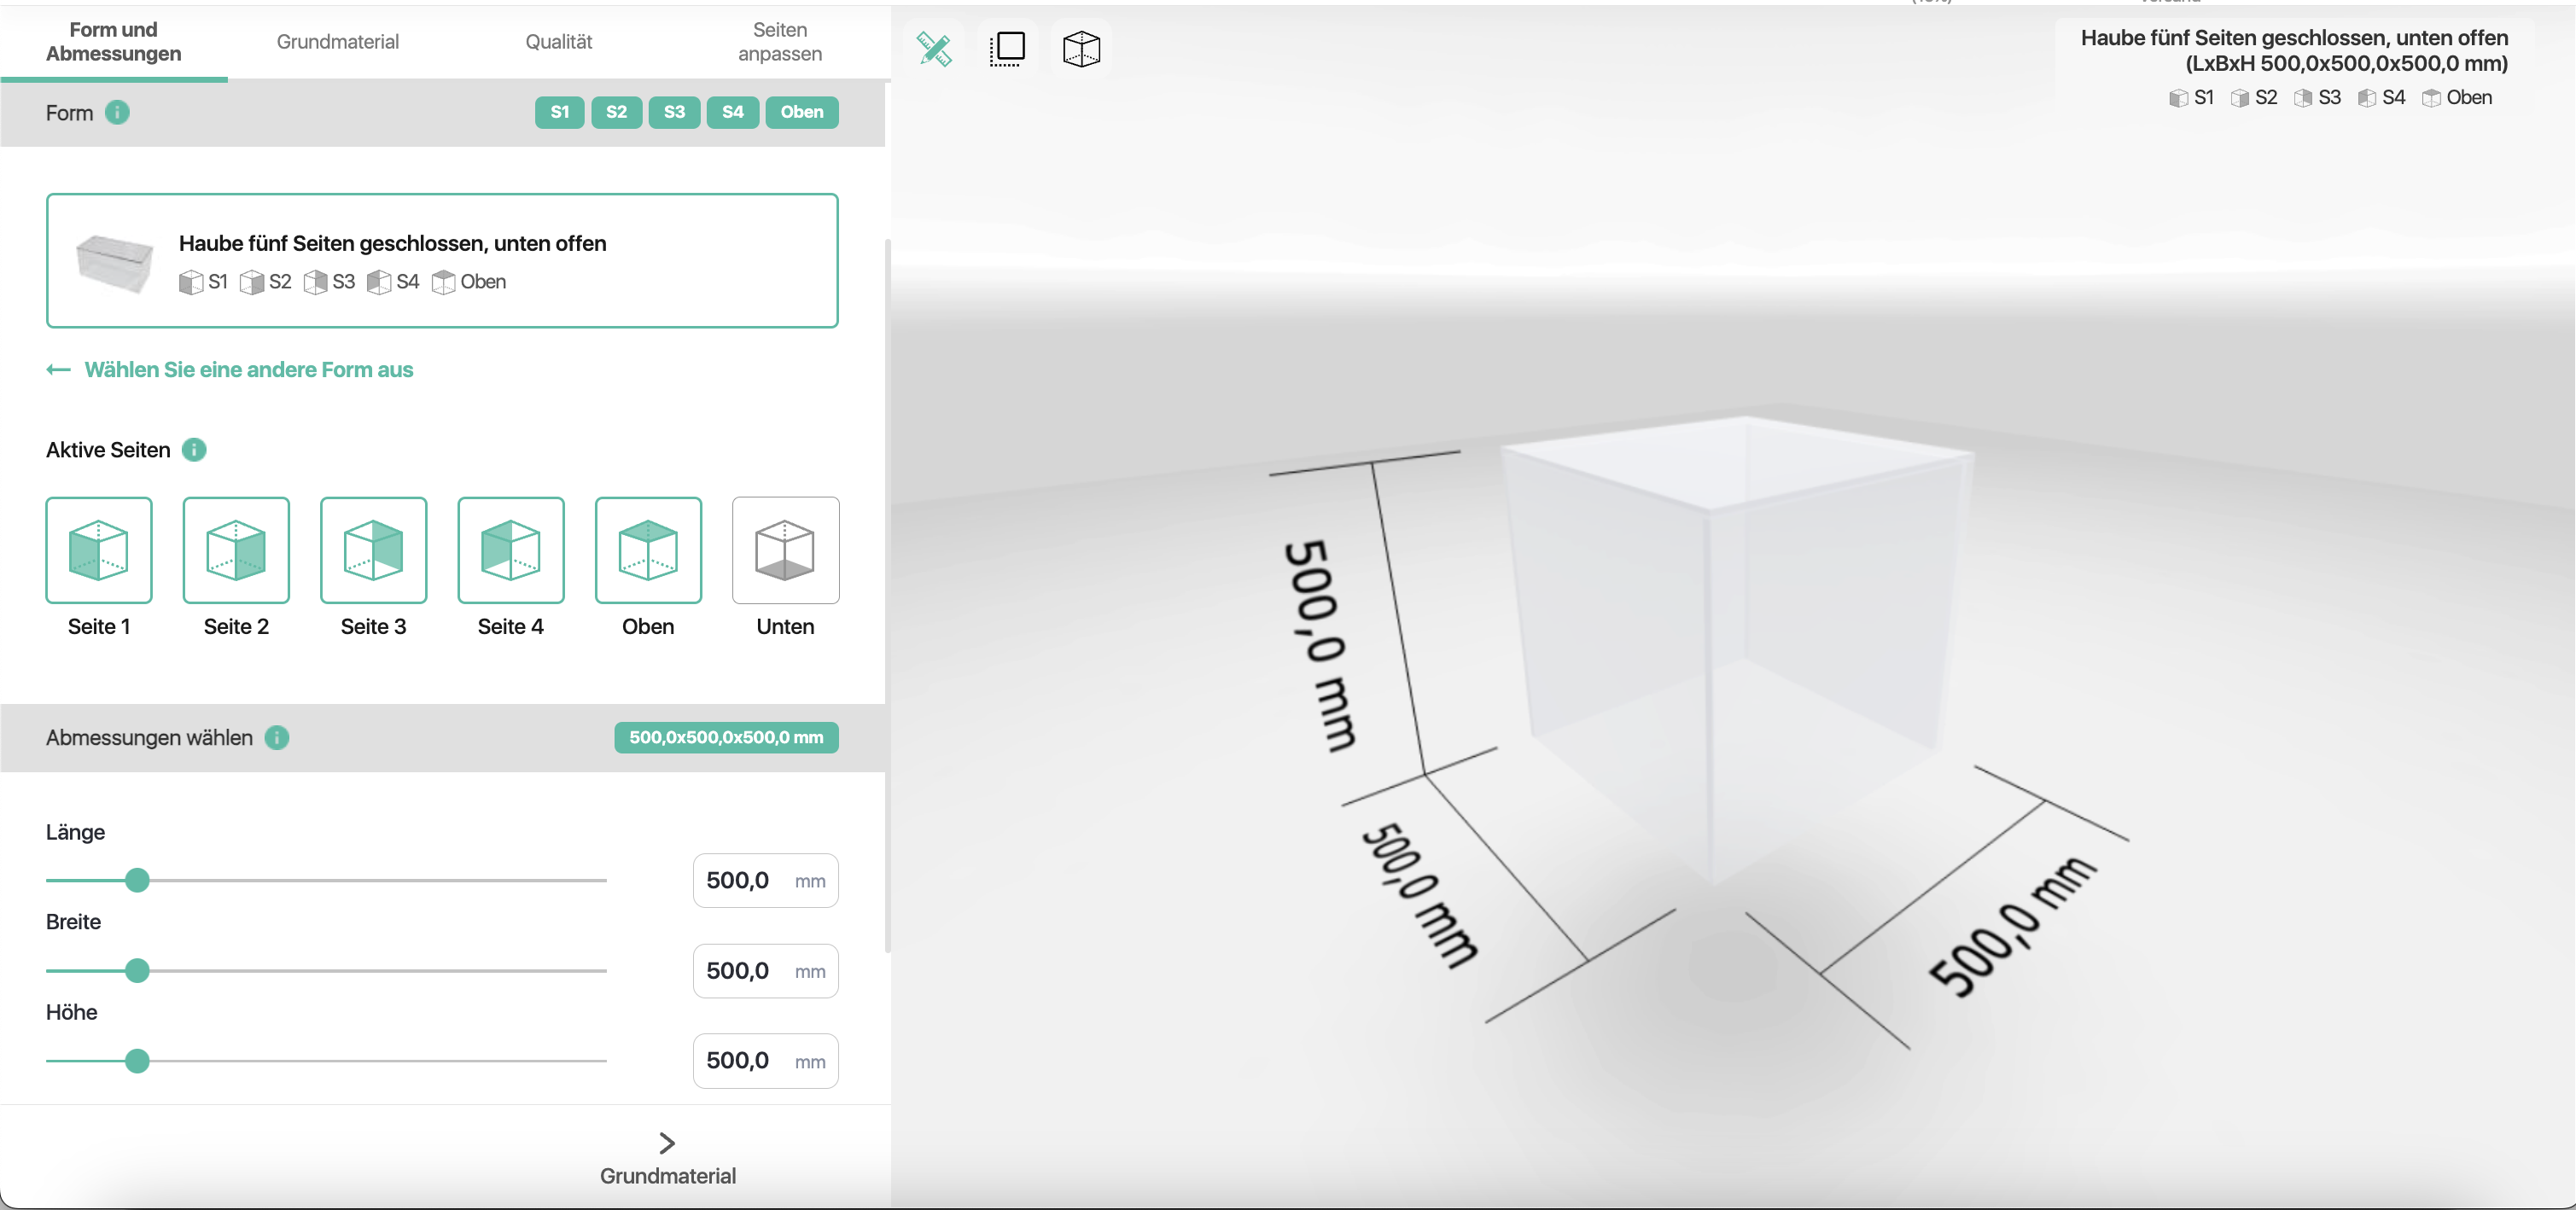Collapse the Abmessungen wählen section header
Screen dimensions: 2576x1210
pyautogui.click(x=442, y=738)
